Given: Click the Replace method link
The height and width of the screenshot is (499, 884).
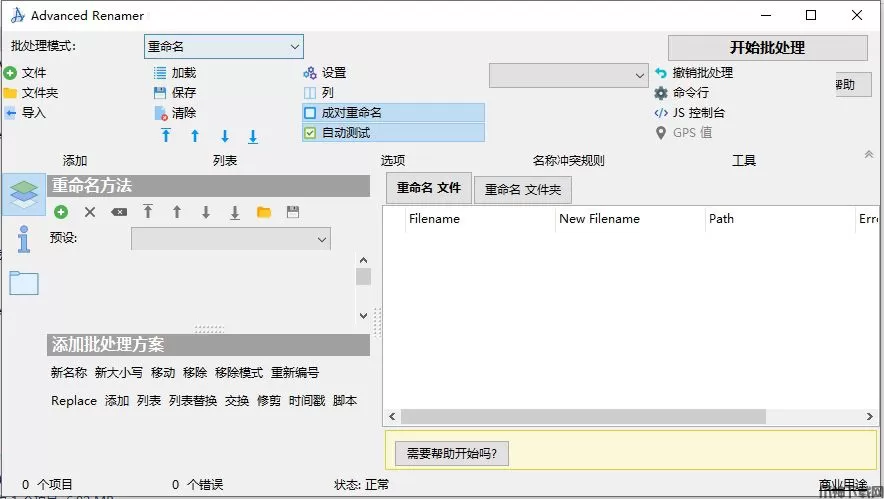Looking at the screenshot, I should click(74, 401).
